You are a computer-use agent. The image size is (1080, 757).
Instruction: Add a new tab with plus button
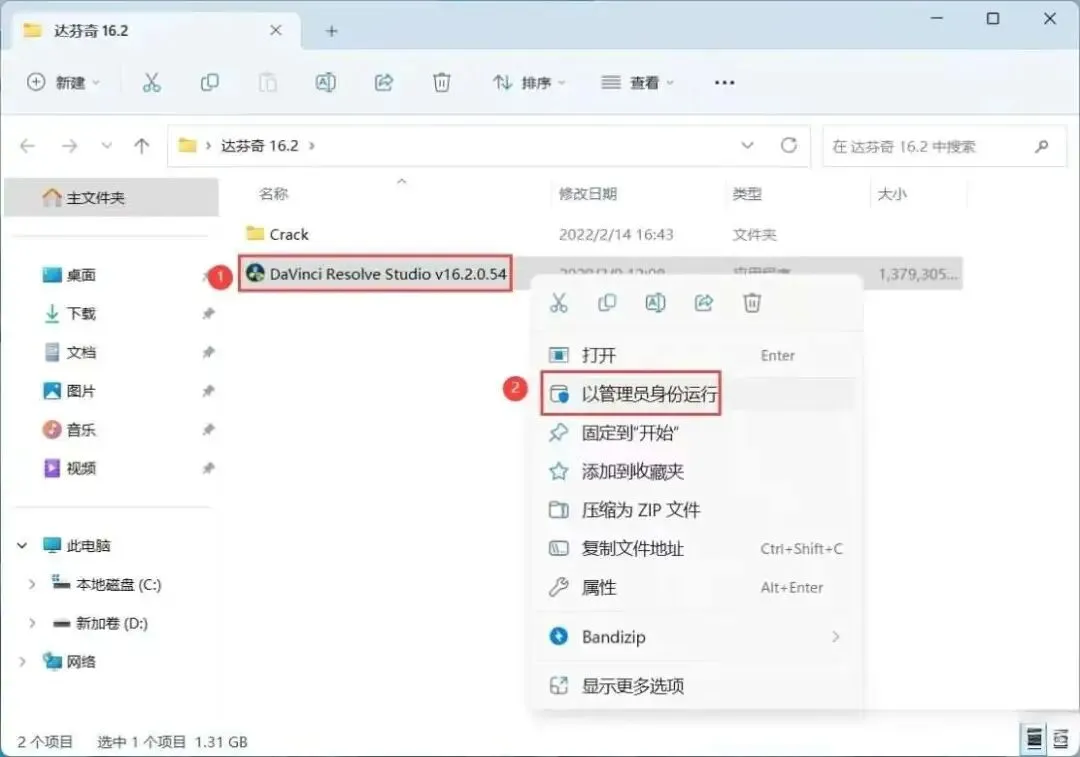tap(331, 31)
